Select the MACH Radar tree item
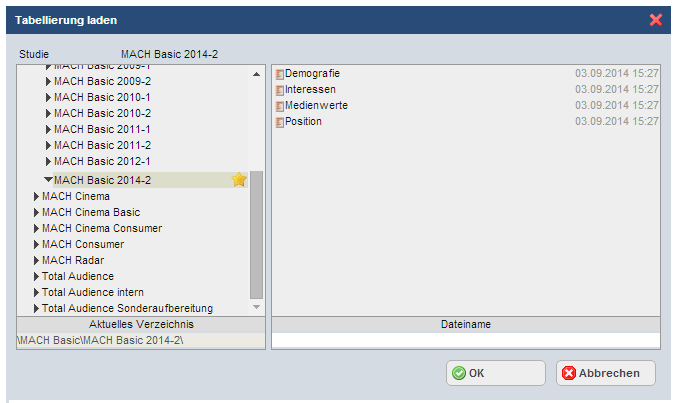Screen dimensions: 676x403 73,260
